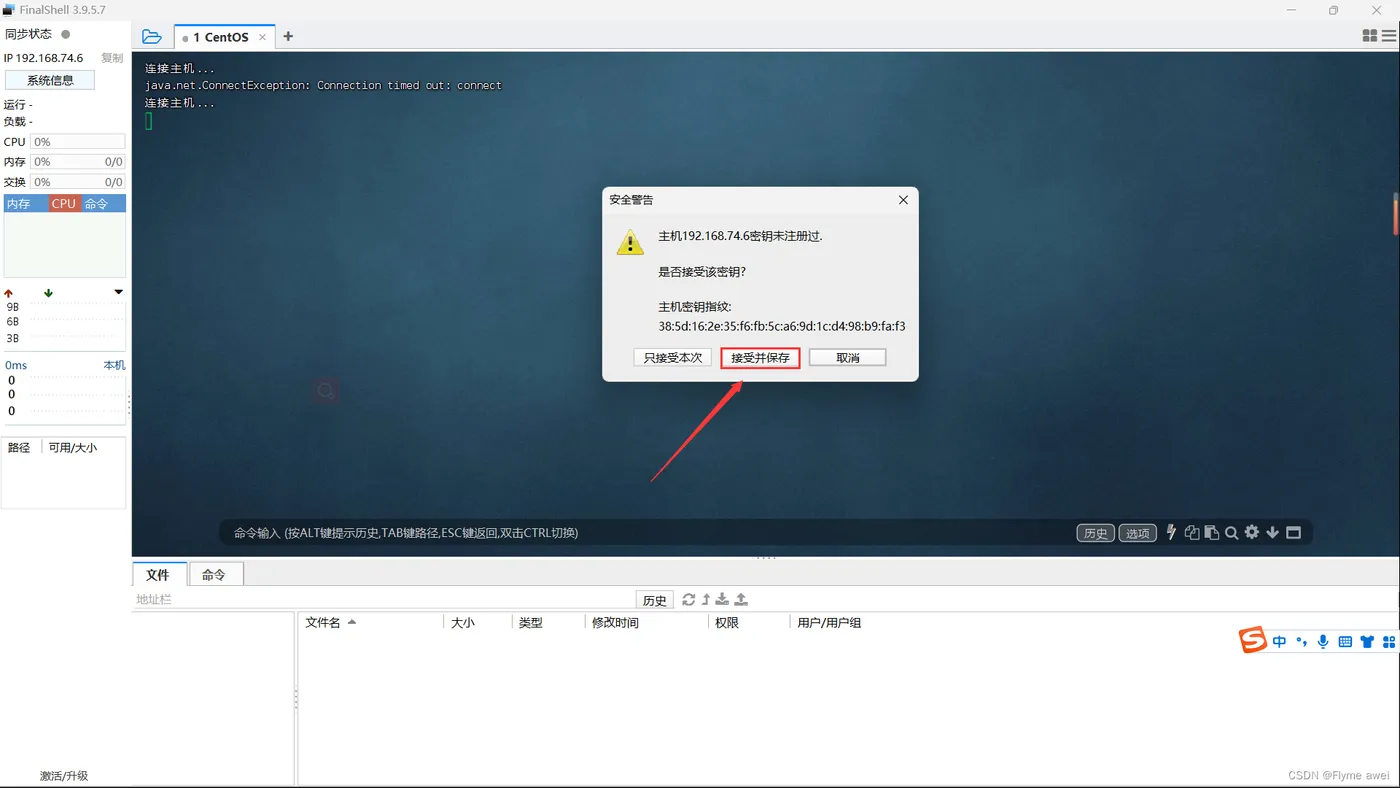Click the upload file icon
Viewport: 1400px width, 788px height.
(x=741, y=599)
